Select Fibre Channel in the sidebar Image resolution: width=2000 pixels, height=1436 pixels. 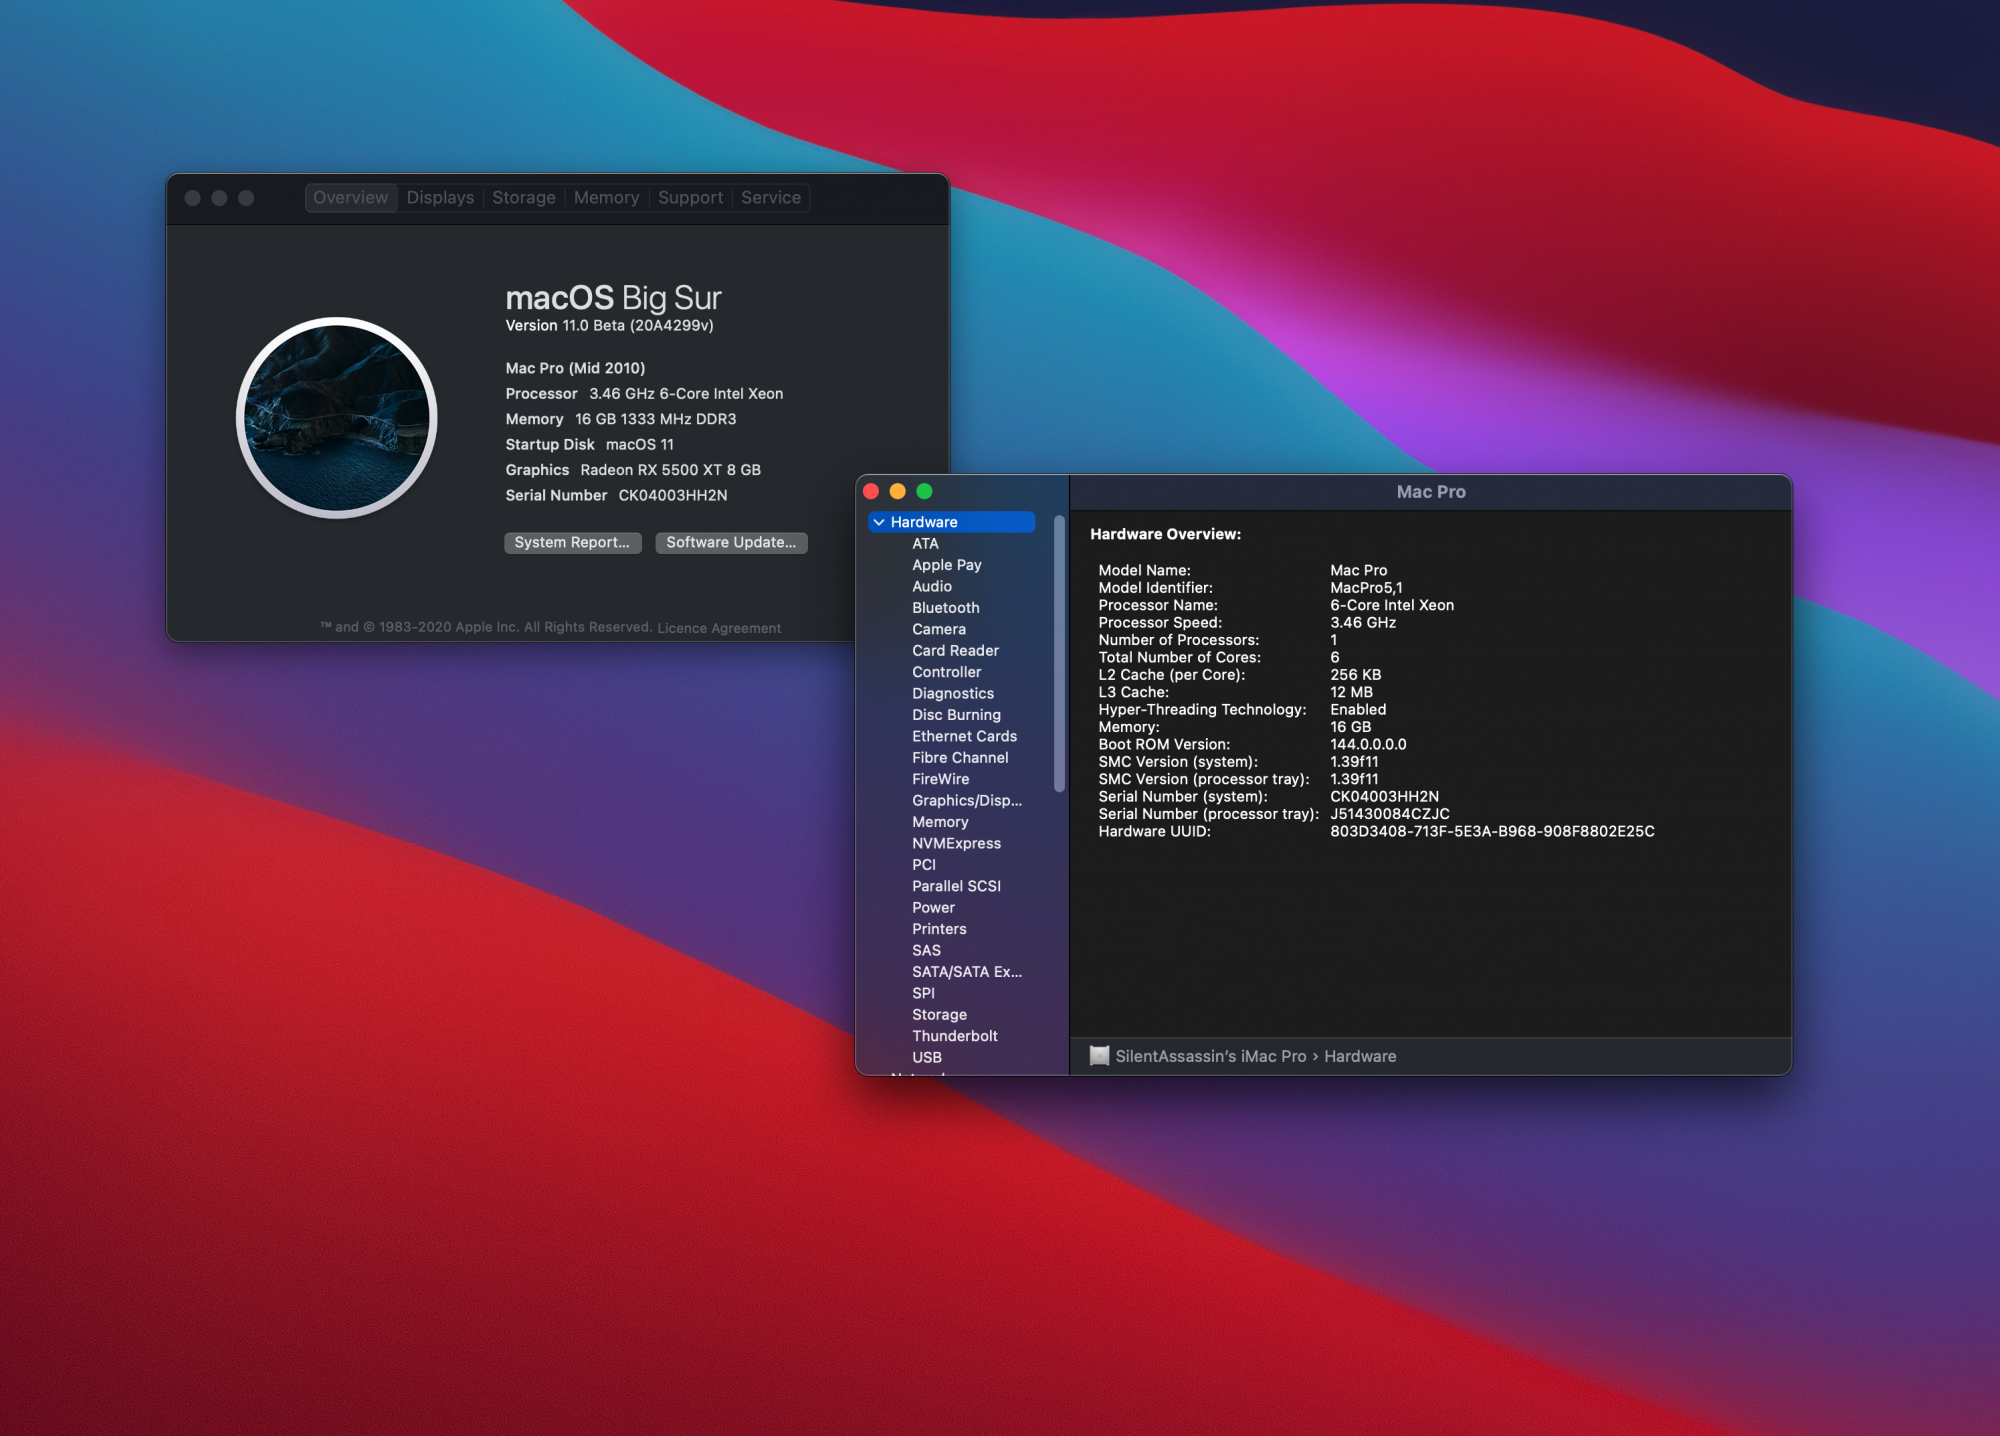coord(960,758)
